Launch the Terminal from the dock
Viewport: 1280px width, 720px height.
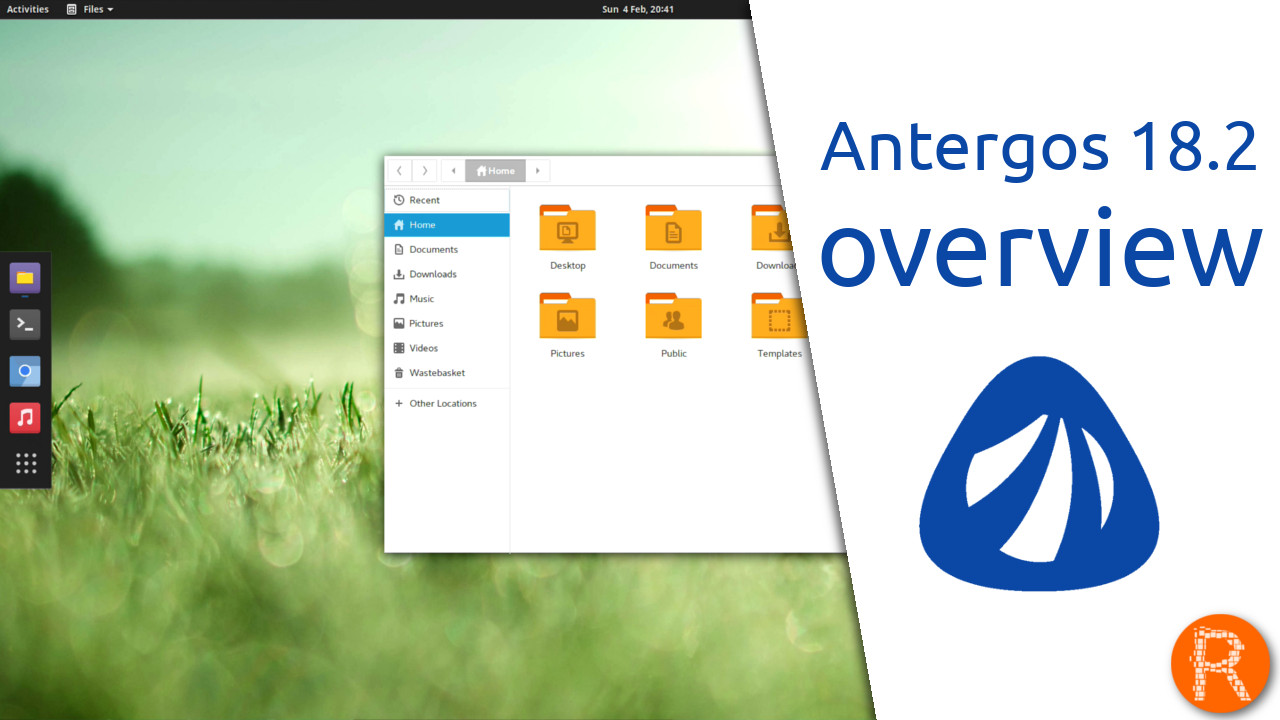pos(25,324)
